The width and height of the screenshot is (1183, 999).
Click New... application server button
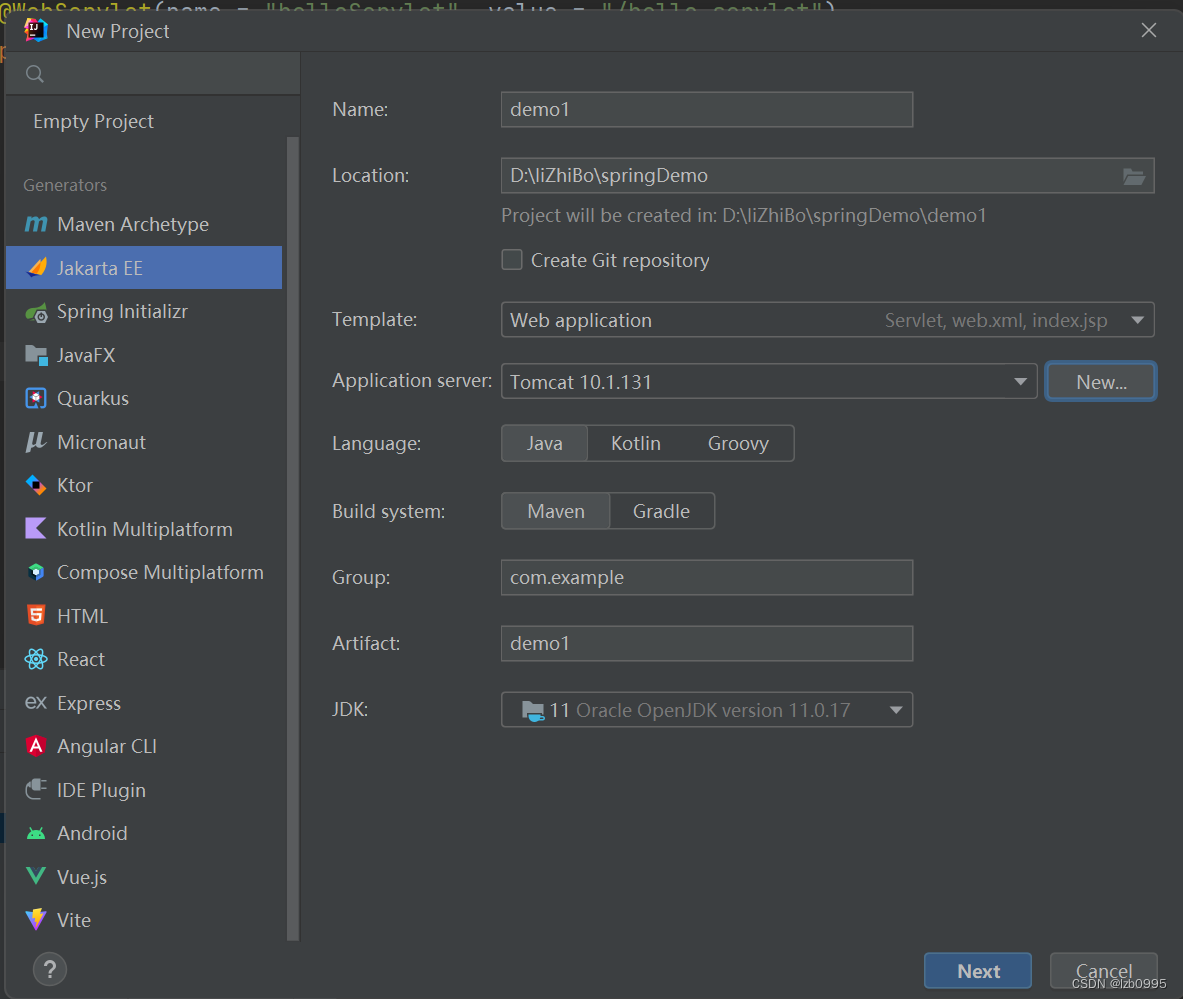tap(1101, 382)
